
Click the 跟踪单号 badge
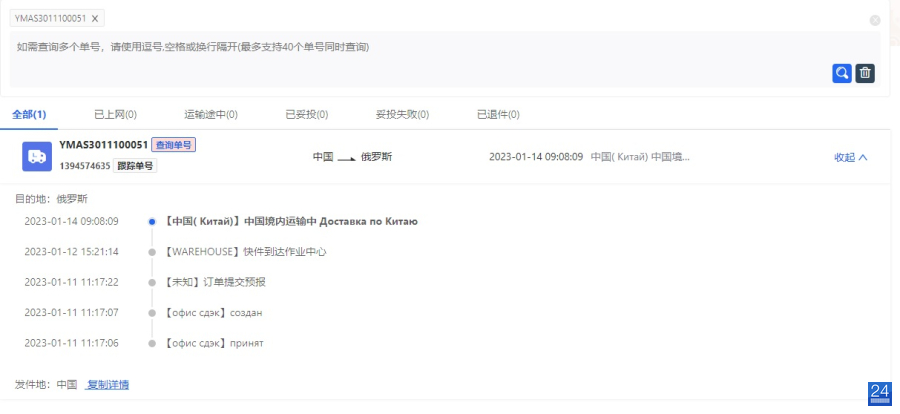(x=135, y=166)
